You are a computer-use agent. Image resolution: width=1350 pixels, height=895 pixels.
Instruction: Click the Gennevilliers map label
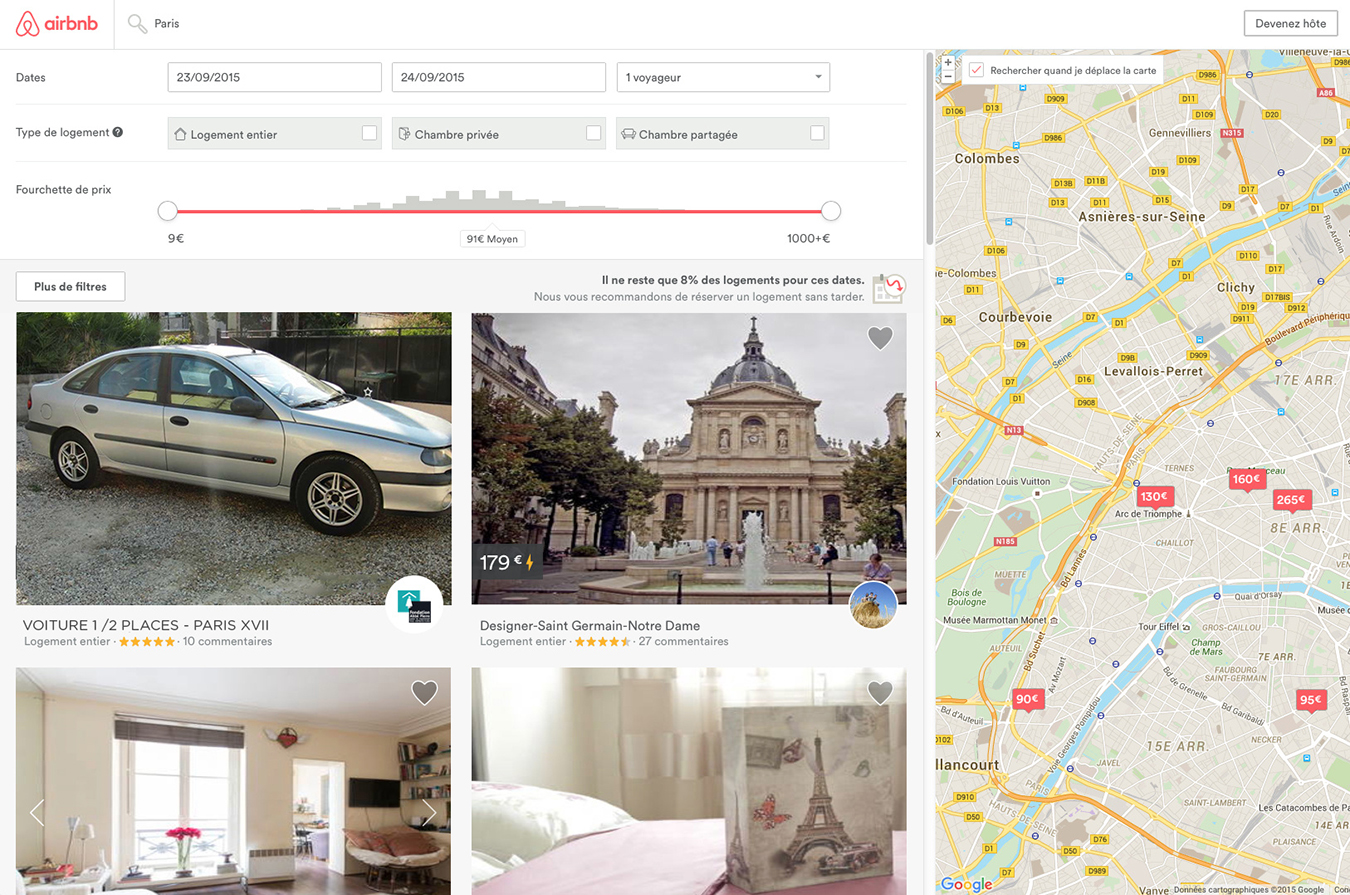[1180, 133]
